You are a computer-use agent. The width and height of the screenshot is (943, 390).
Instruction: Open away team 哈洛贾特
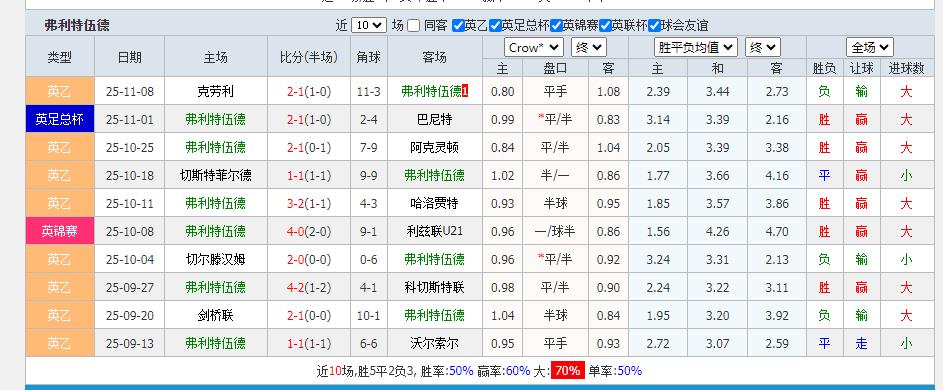434,203
